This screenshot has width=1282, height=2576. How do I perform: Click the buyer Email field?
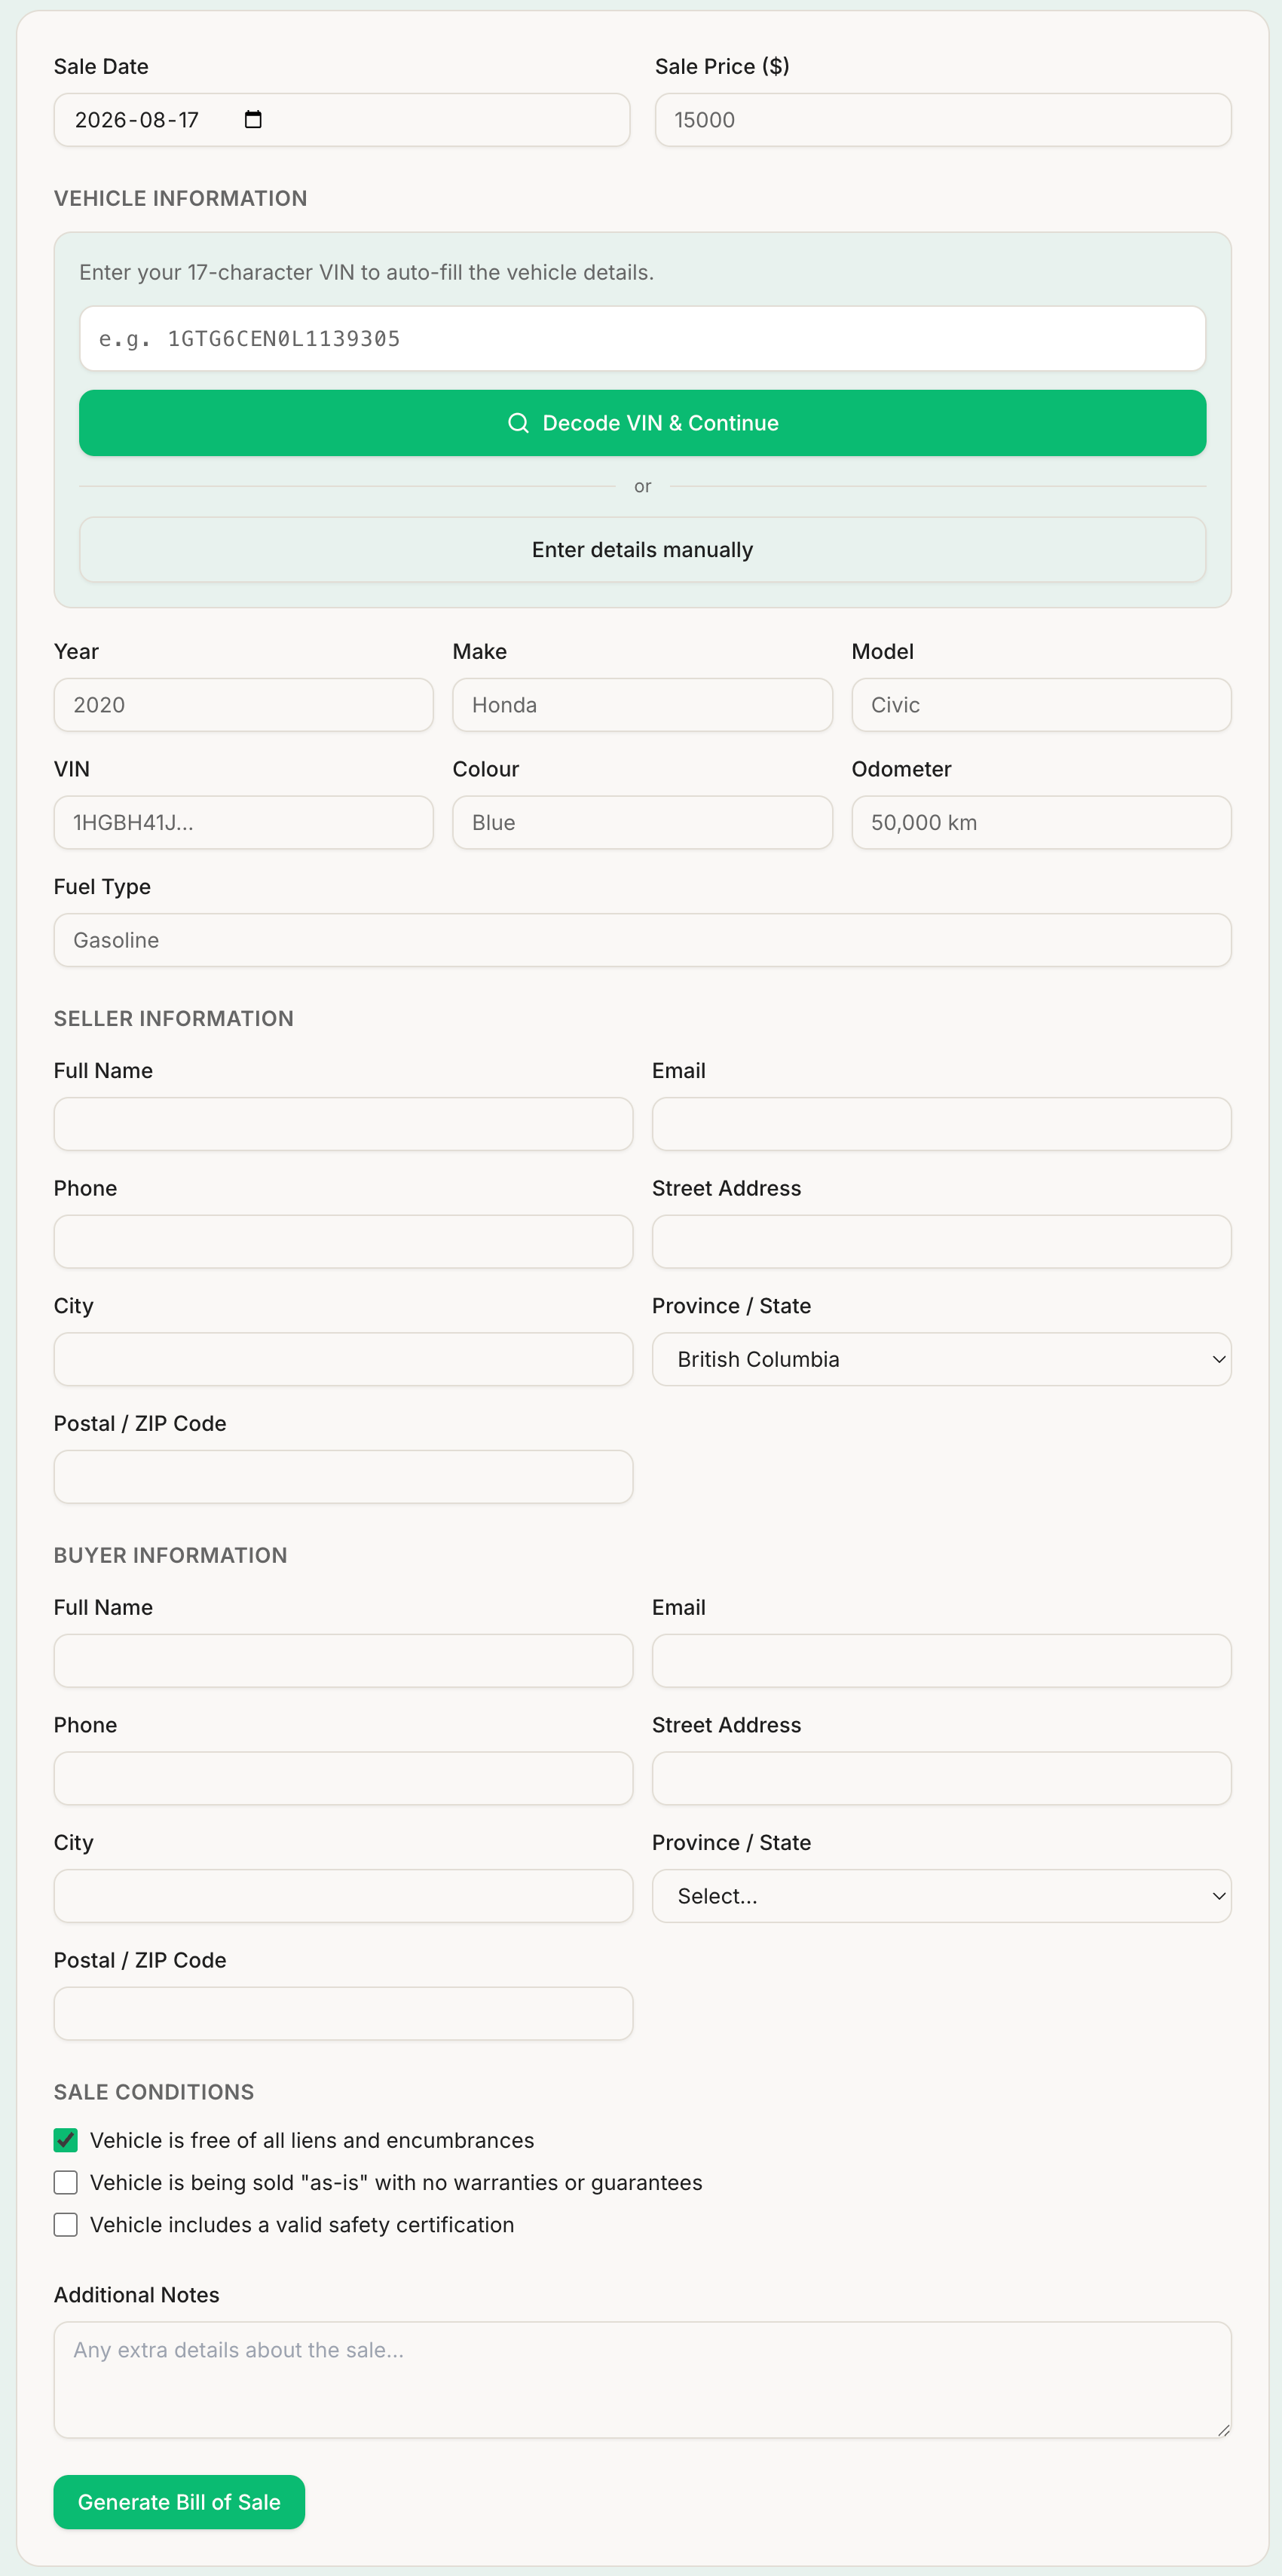coord(941,1661)
